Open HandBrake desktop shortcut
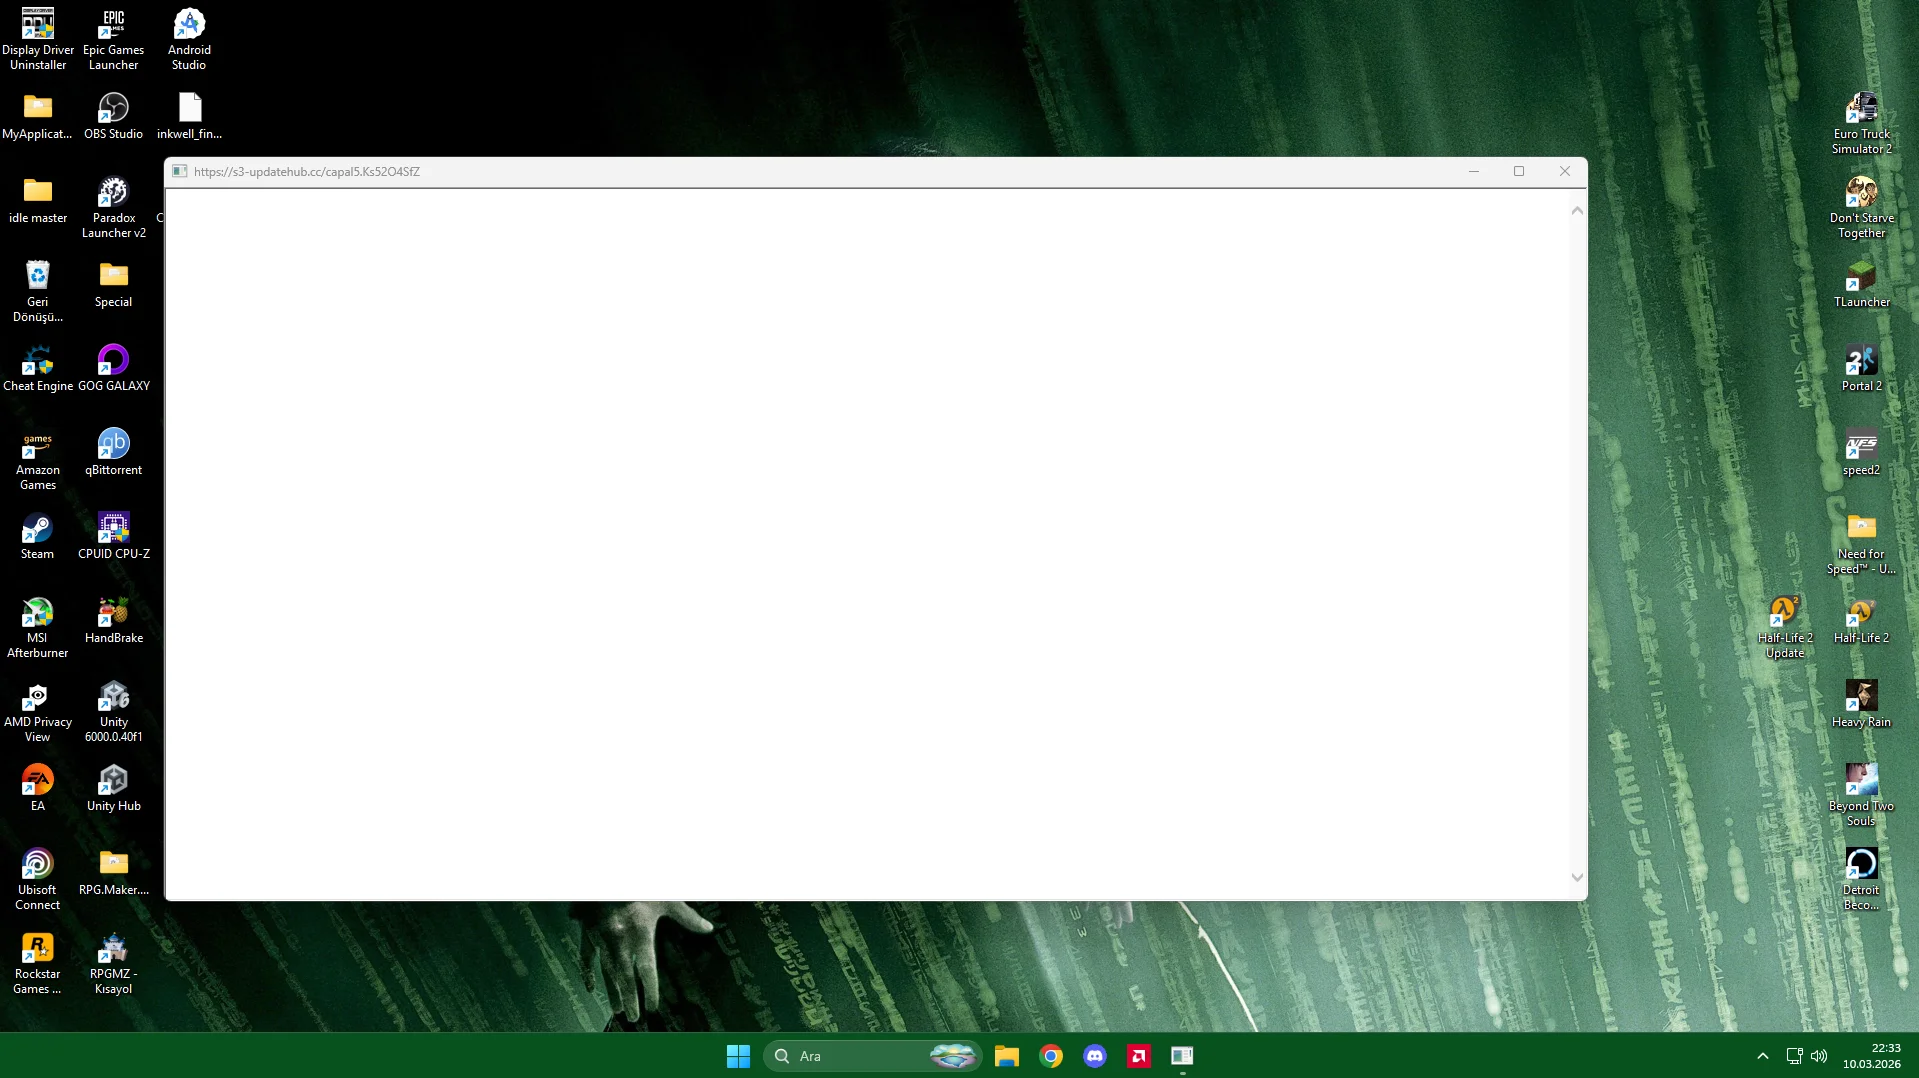The width and height of the screenshot is (1919, 1078). [x=114, y=620]
